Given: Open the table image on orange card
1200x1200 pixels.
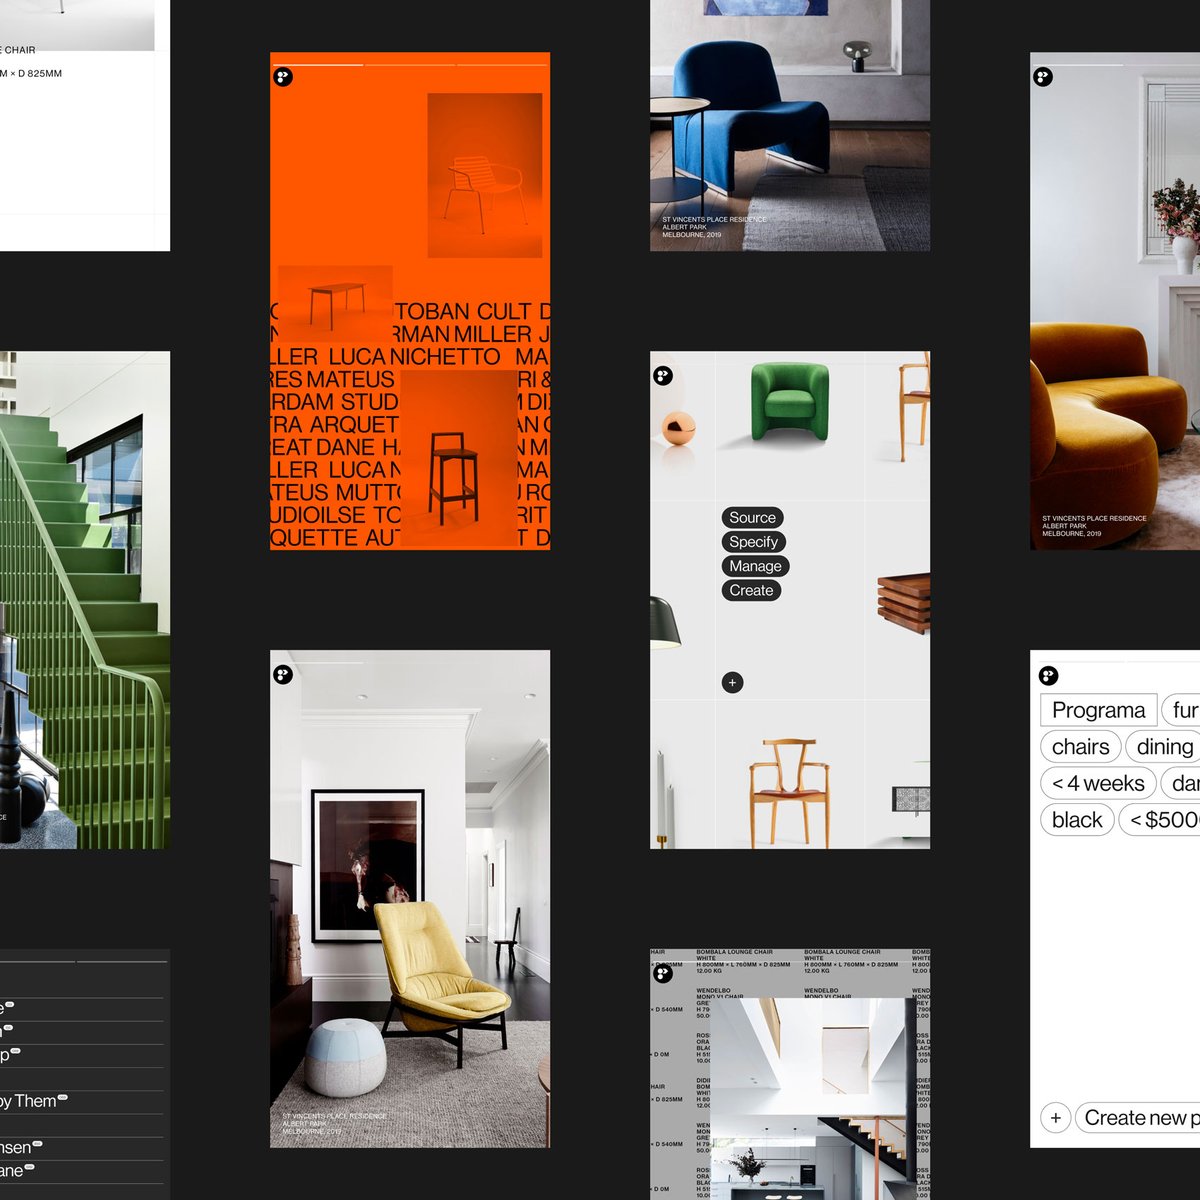Looking at the screenshot, I should [x=335, y=304].
